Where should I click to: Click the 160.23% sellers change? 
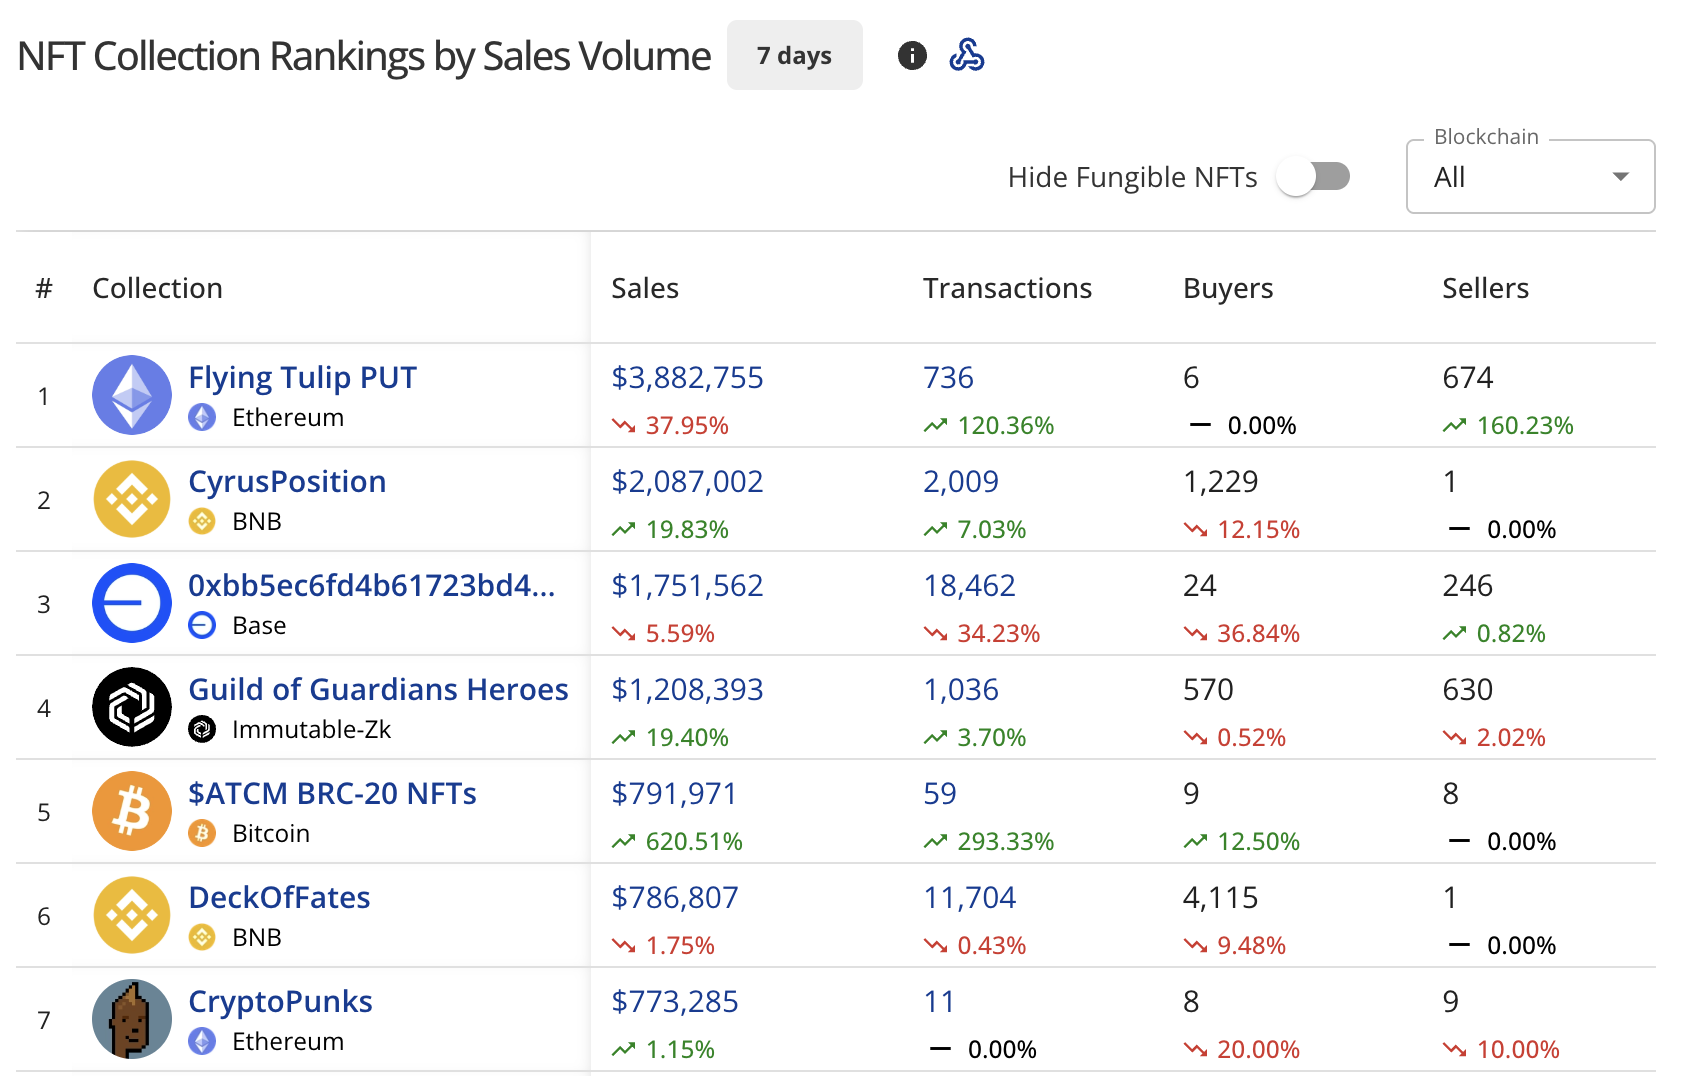tap(1508, 426)
